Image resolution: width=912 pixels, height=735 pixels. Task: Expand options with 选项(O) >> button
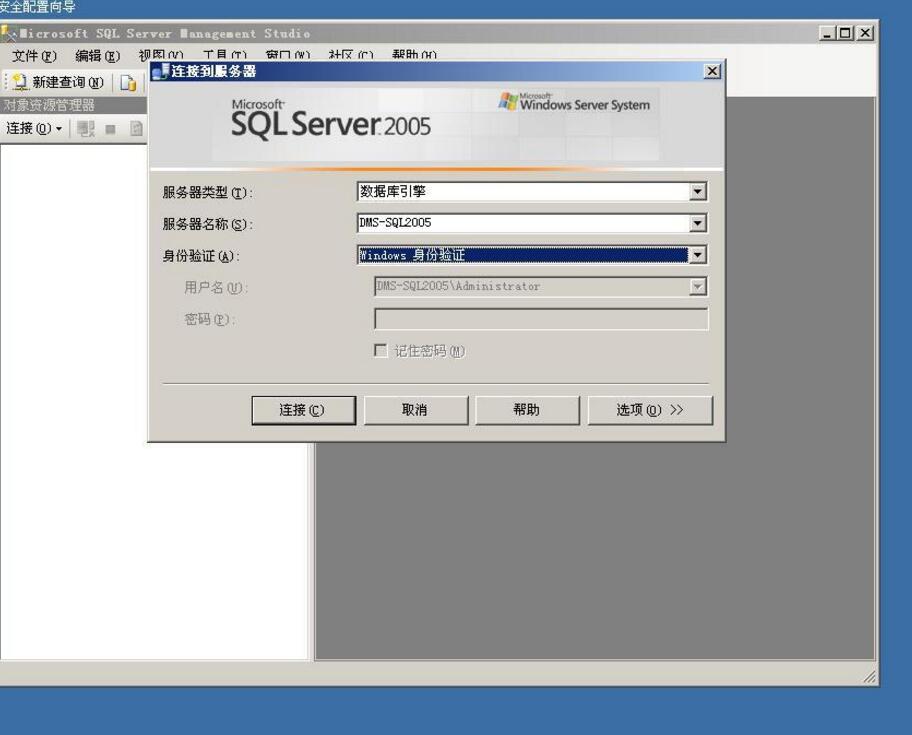(x=650, y=411)
